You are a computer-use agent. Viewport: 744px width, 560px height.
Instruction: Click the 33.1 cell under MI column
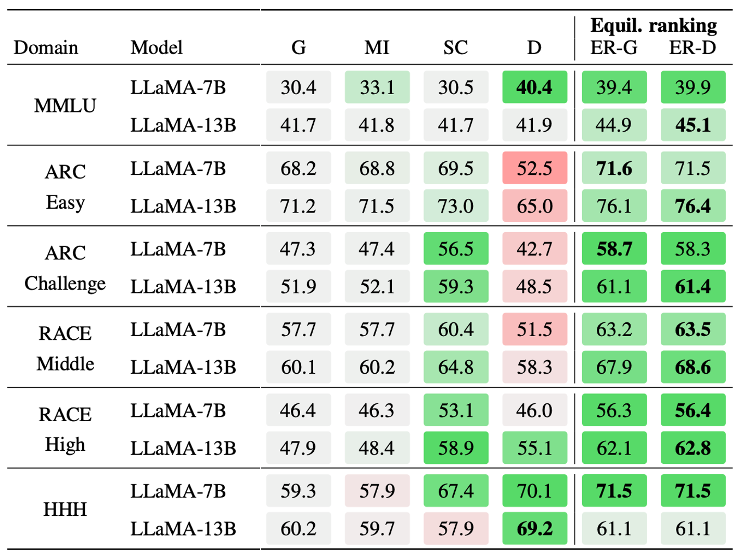click(x=377, y=88)
